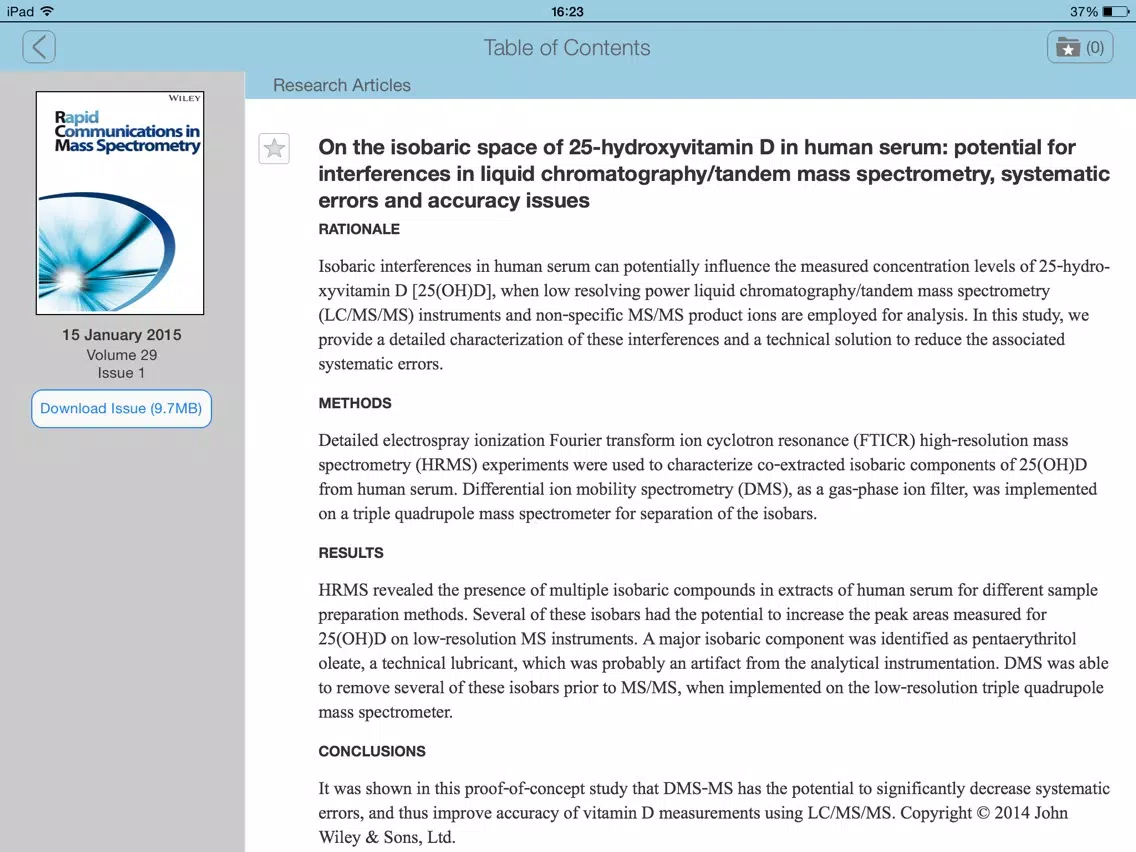The height and width of the screenshot is (852, 1136).
Task: Tap the 16:23 clock in status bar
Action: point(567,12)
